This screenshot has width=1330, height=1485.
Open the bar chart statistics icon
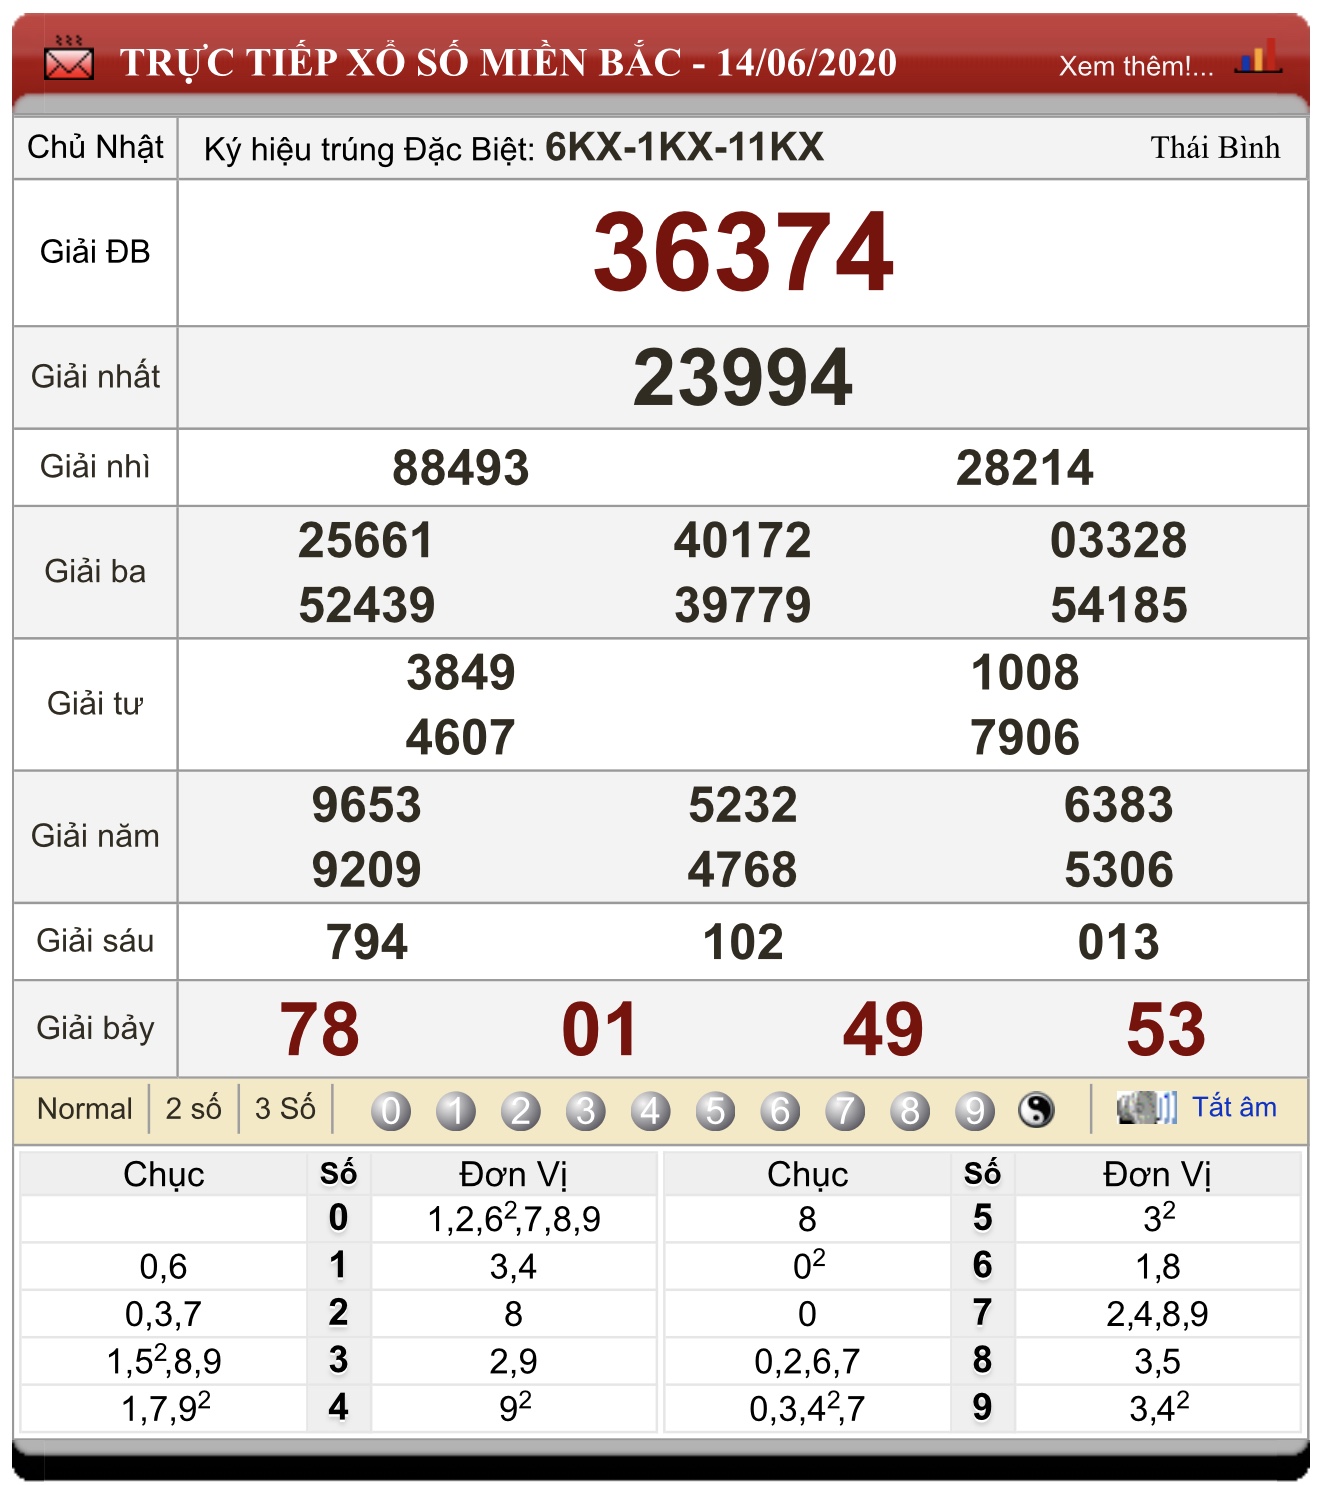(1258, 56)
